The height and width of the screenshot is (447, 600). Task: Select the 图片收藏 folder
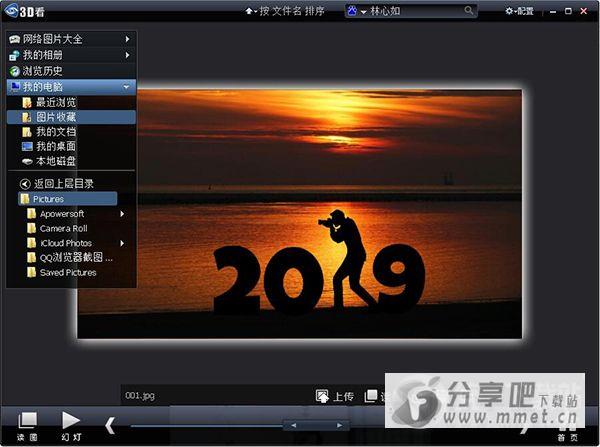click(71, 117)
